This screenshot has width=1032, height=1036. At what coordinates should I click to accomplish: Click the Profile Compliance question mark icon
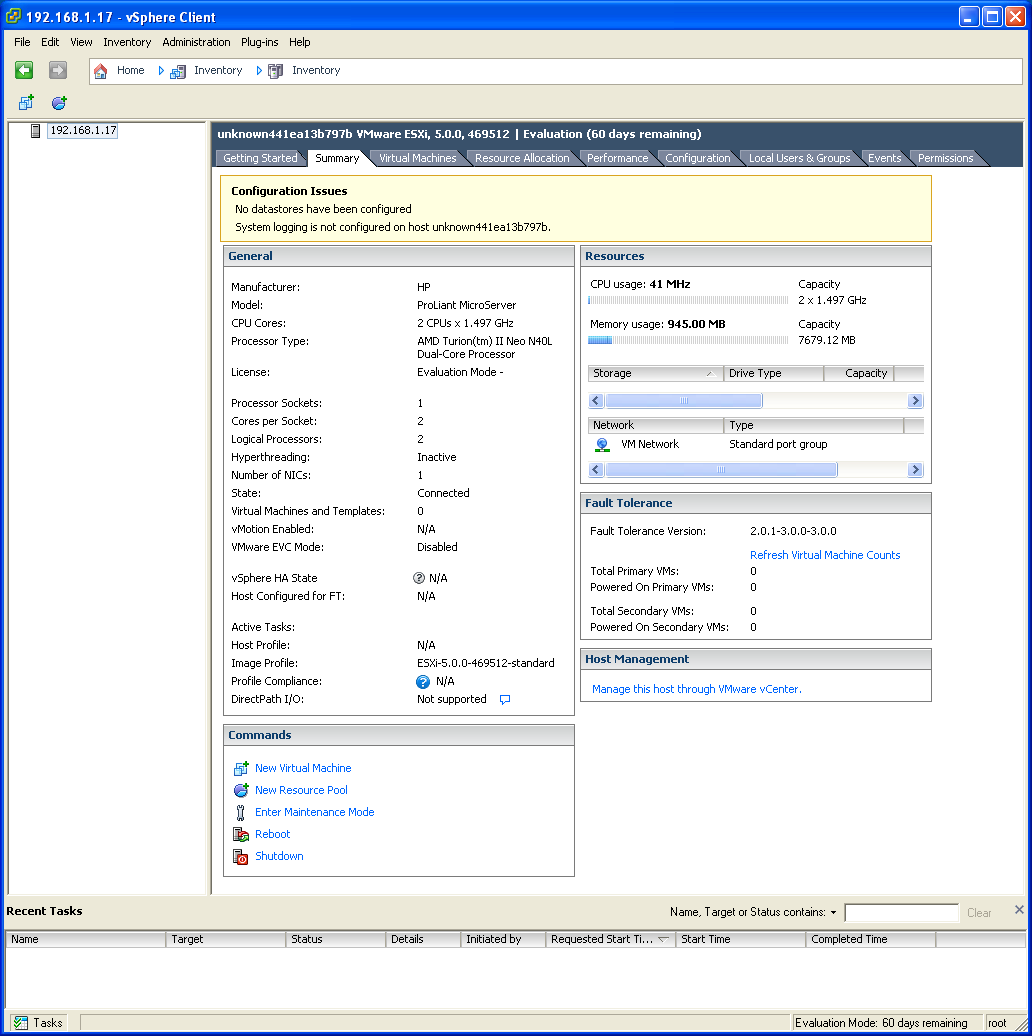point(423,682)
